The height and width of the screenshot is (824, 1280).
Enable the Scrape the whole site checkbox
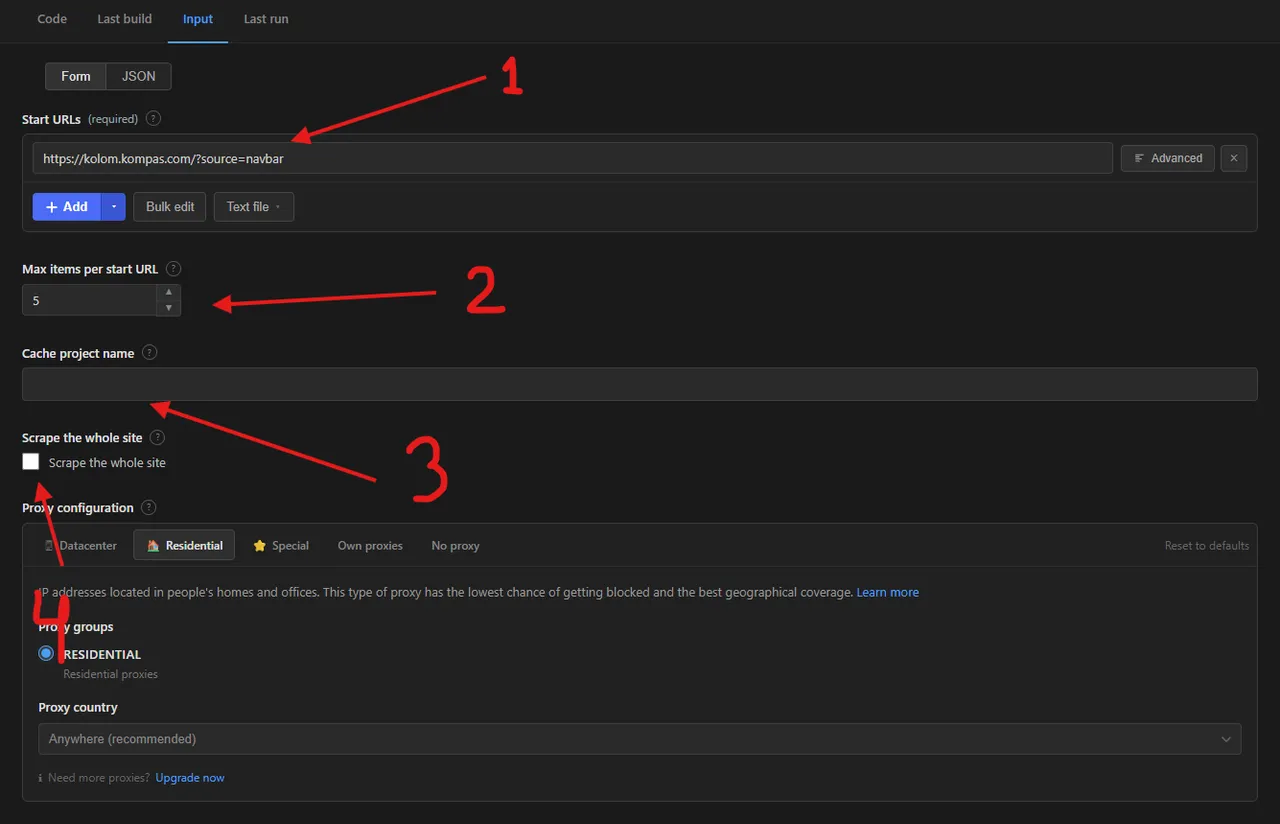click(x=31, y=462)
